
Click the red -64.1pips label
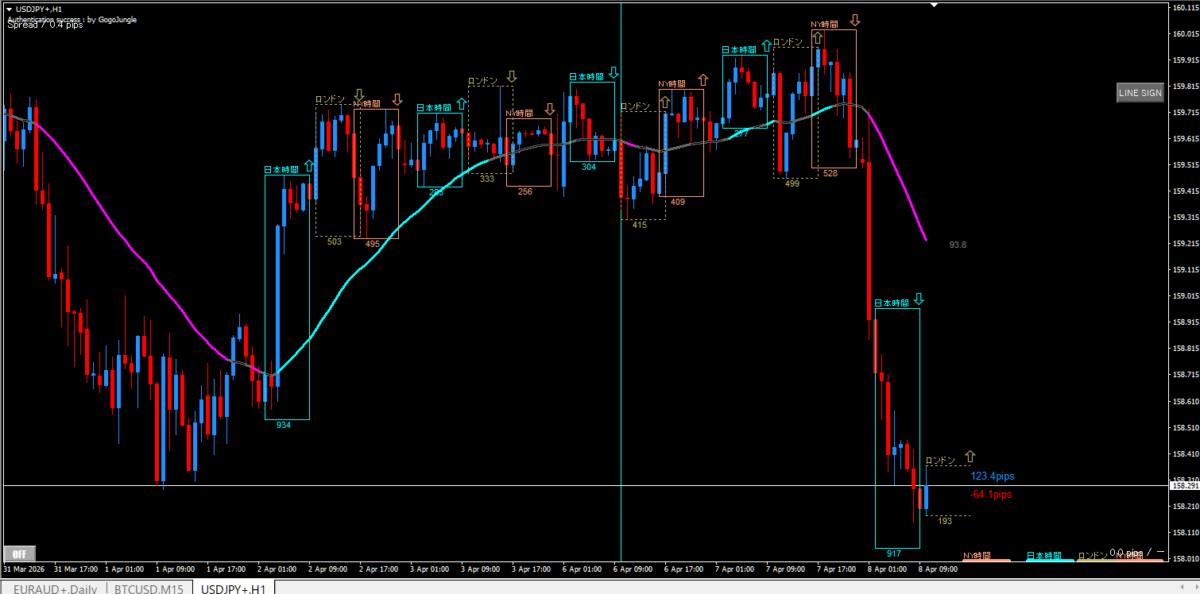click(x=990, y=494)
